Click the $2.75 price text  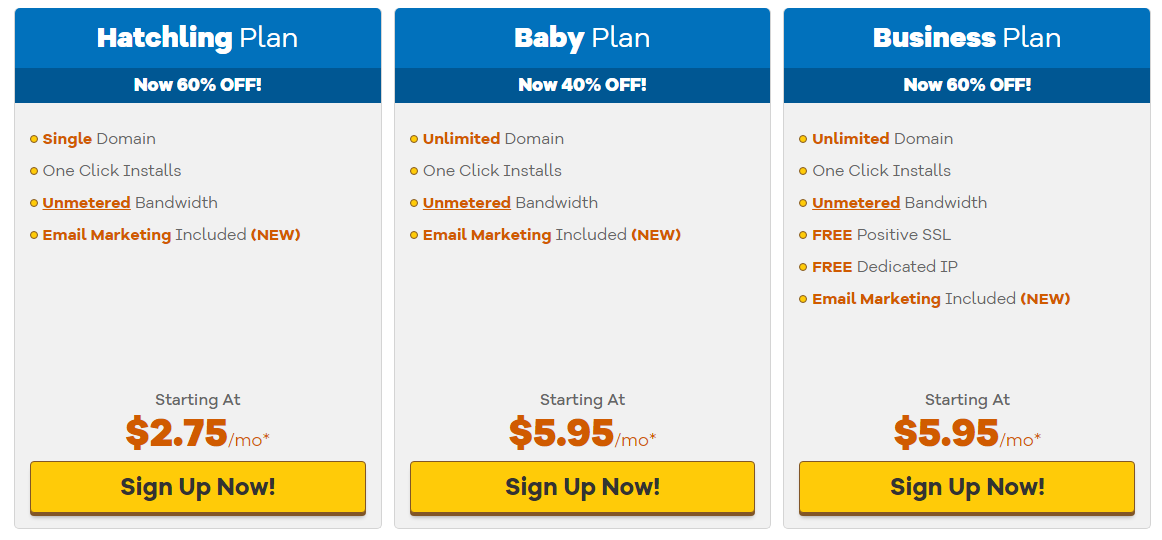[176, 433]
